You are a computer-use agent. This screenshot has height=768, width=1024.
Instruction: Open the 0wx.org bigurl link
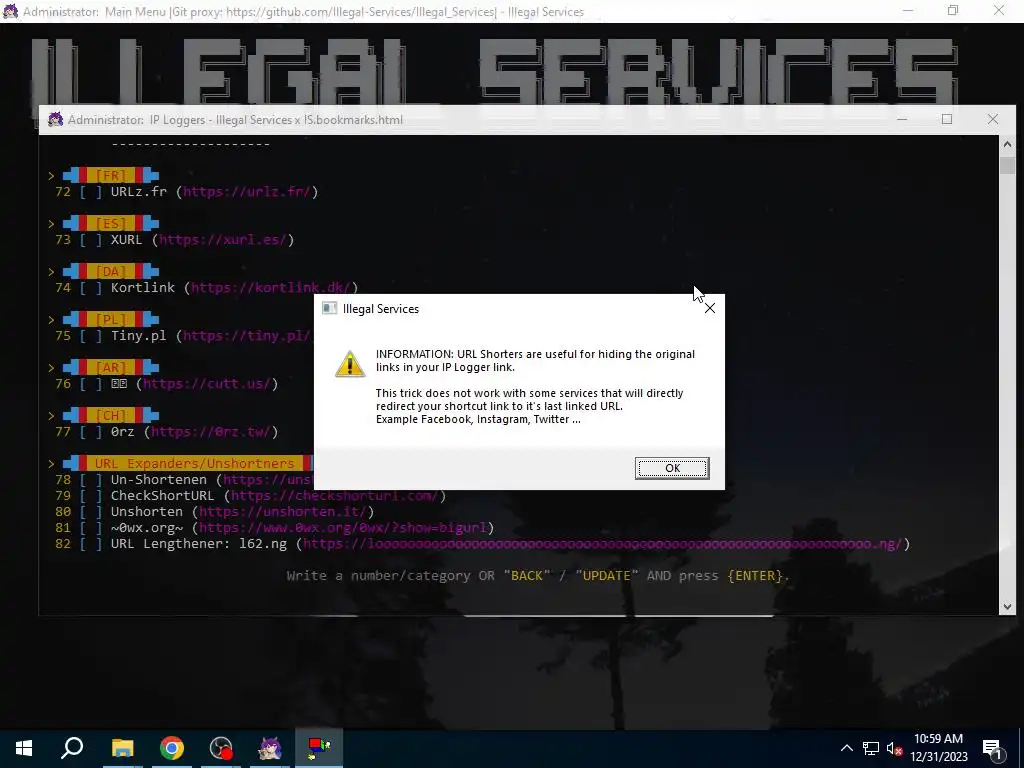[x=343, y=528]
